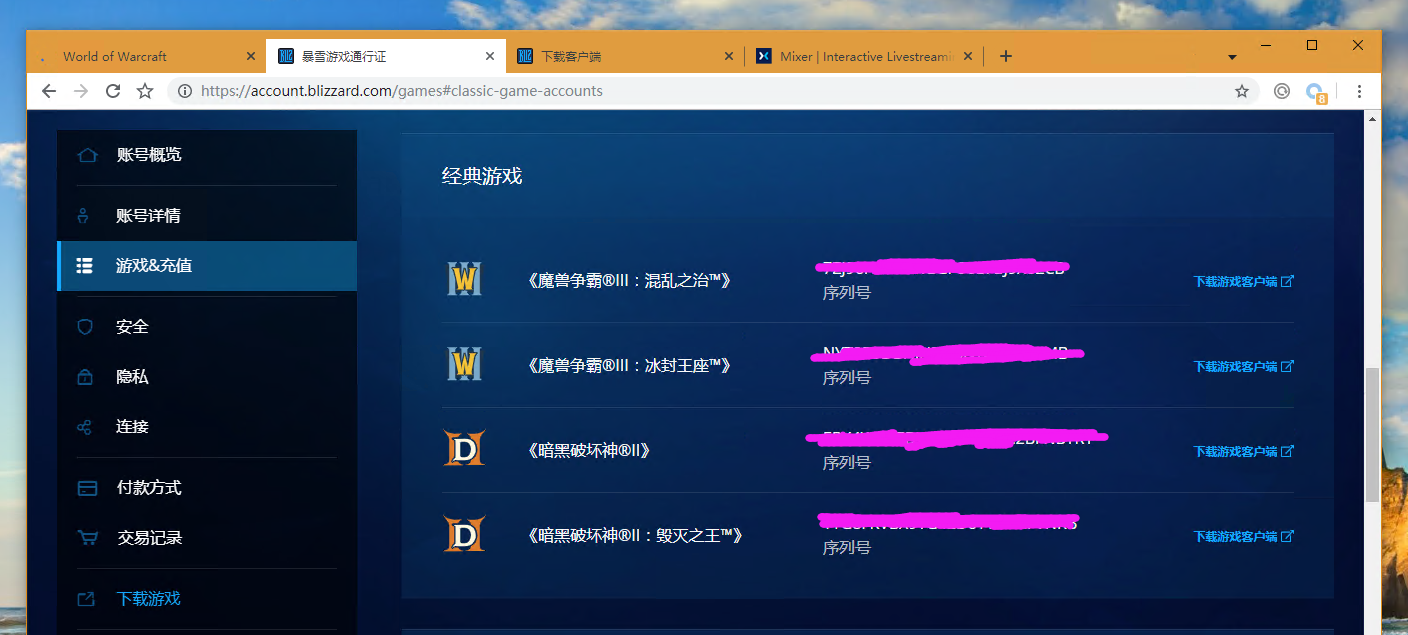1408x635 pixels.
Task: Click the scrollbar up arrow
Action: (x=1372, y=118)
